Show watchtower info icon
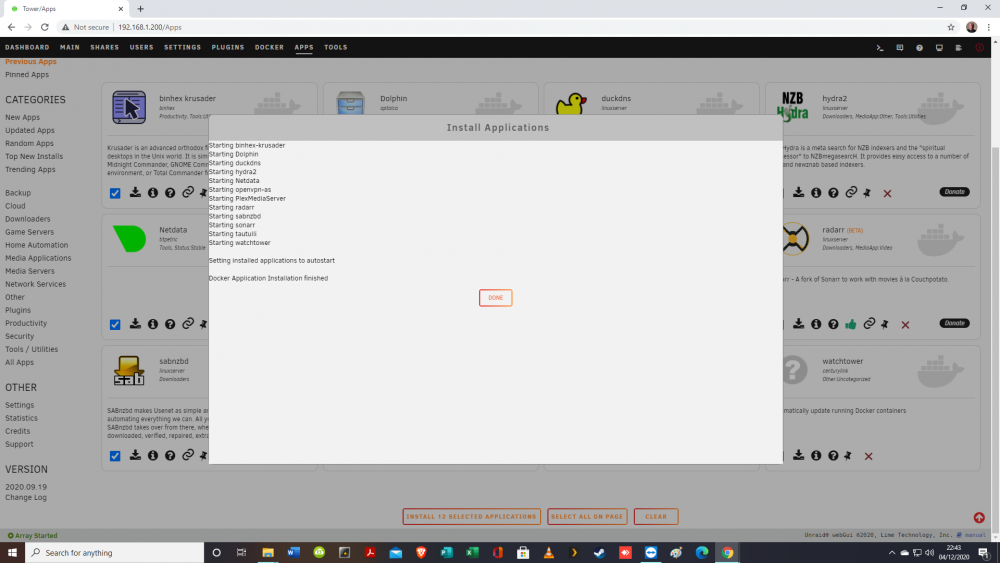The height and width of the screenshot is (563, 1000). coord(816,455)
